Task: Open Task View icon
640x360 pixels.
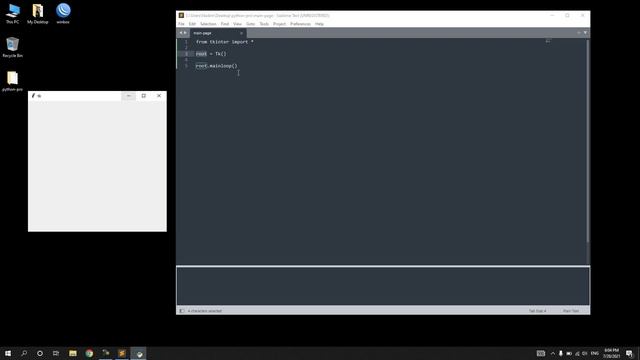Action: (x=56, y=353)
